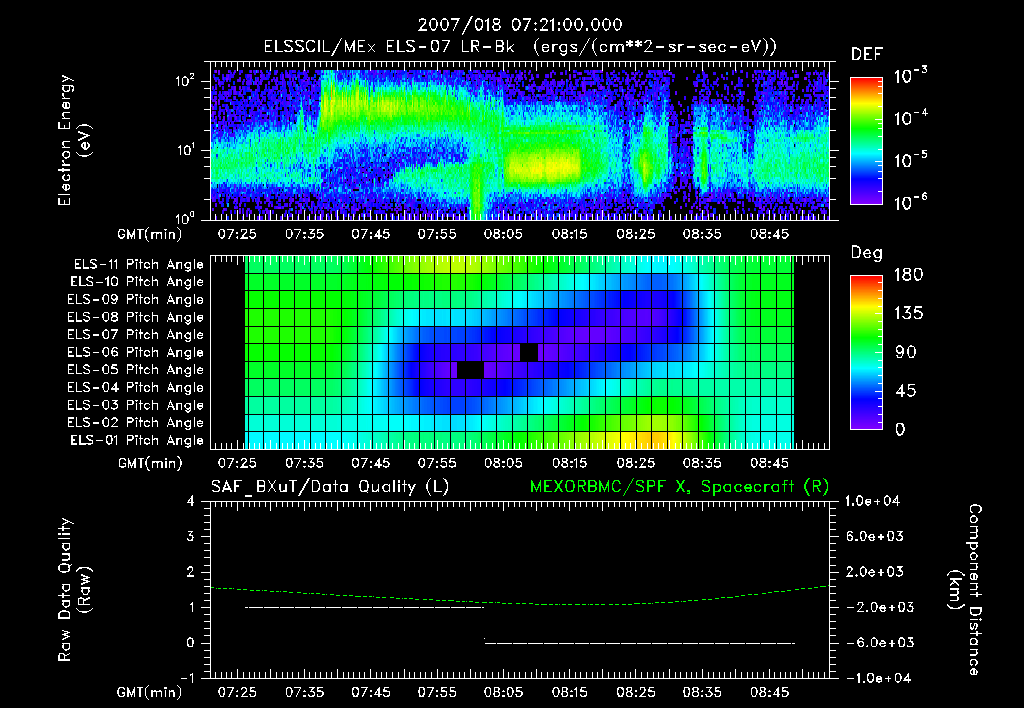Click the 4 tick on the data quality axis
The image size is (1024, 708).
(191, 501)
